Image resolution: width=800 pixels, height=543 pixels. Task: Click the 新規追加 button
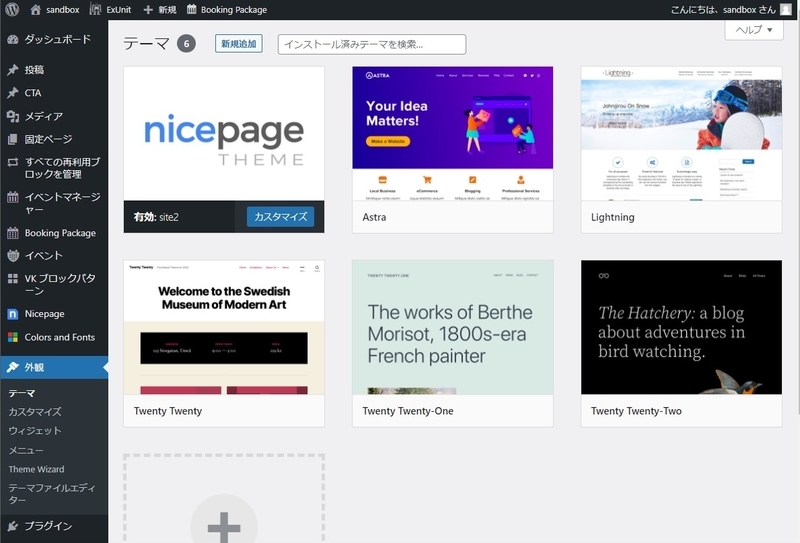click(x=239, y=44)
